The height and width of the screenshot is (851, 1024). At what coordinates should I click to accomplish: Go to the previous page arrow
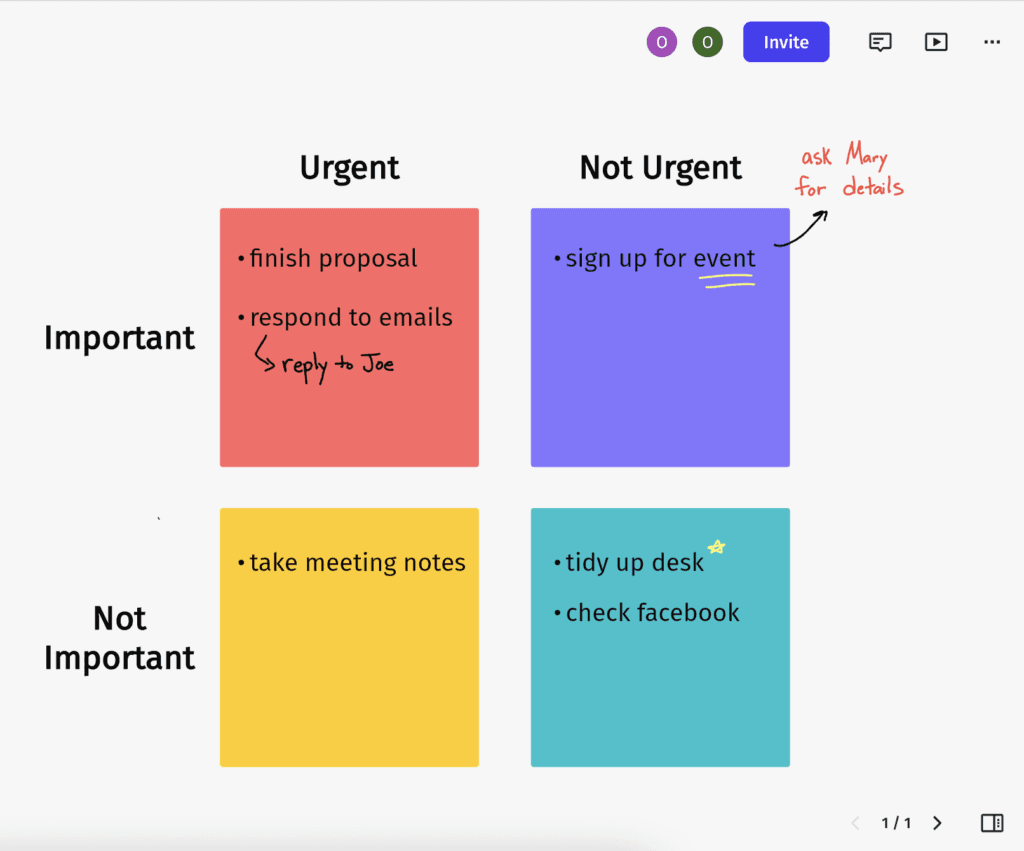pyautogui.click(x=855, y=823)
